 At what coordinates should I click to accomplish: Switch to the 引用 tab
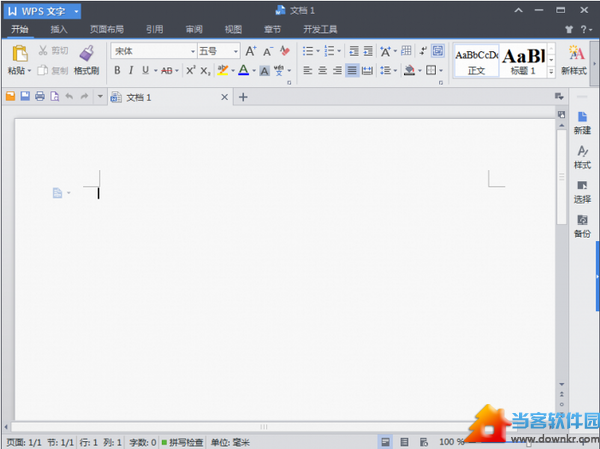155,29
